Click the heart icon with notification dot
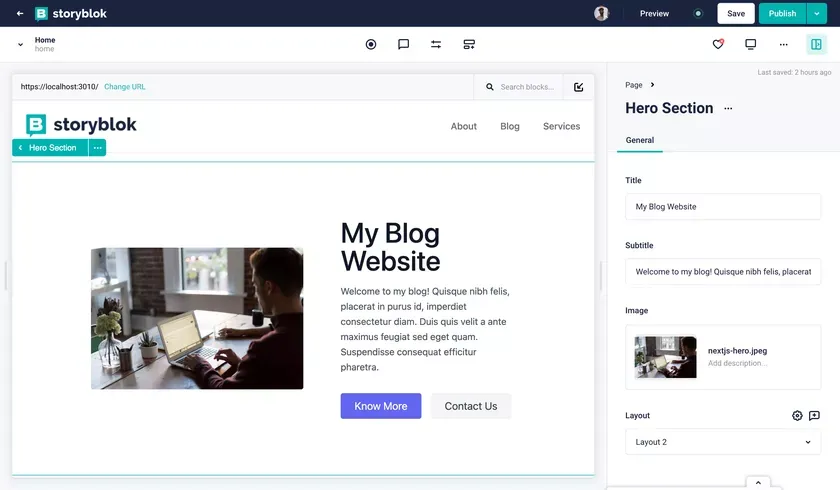Viewport: 840px width, 490px height. (x=718, y=44)
